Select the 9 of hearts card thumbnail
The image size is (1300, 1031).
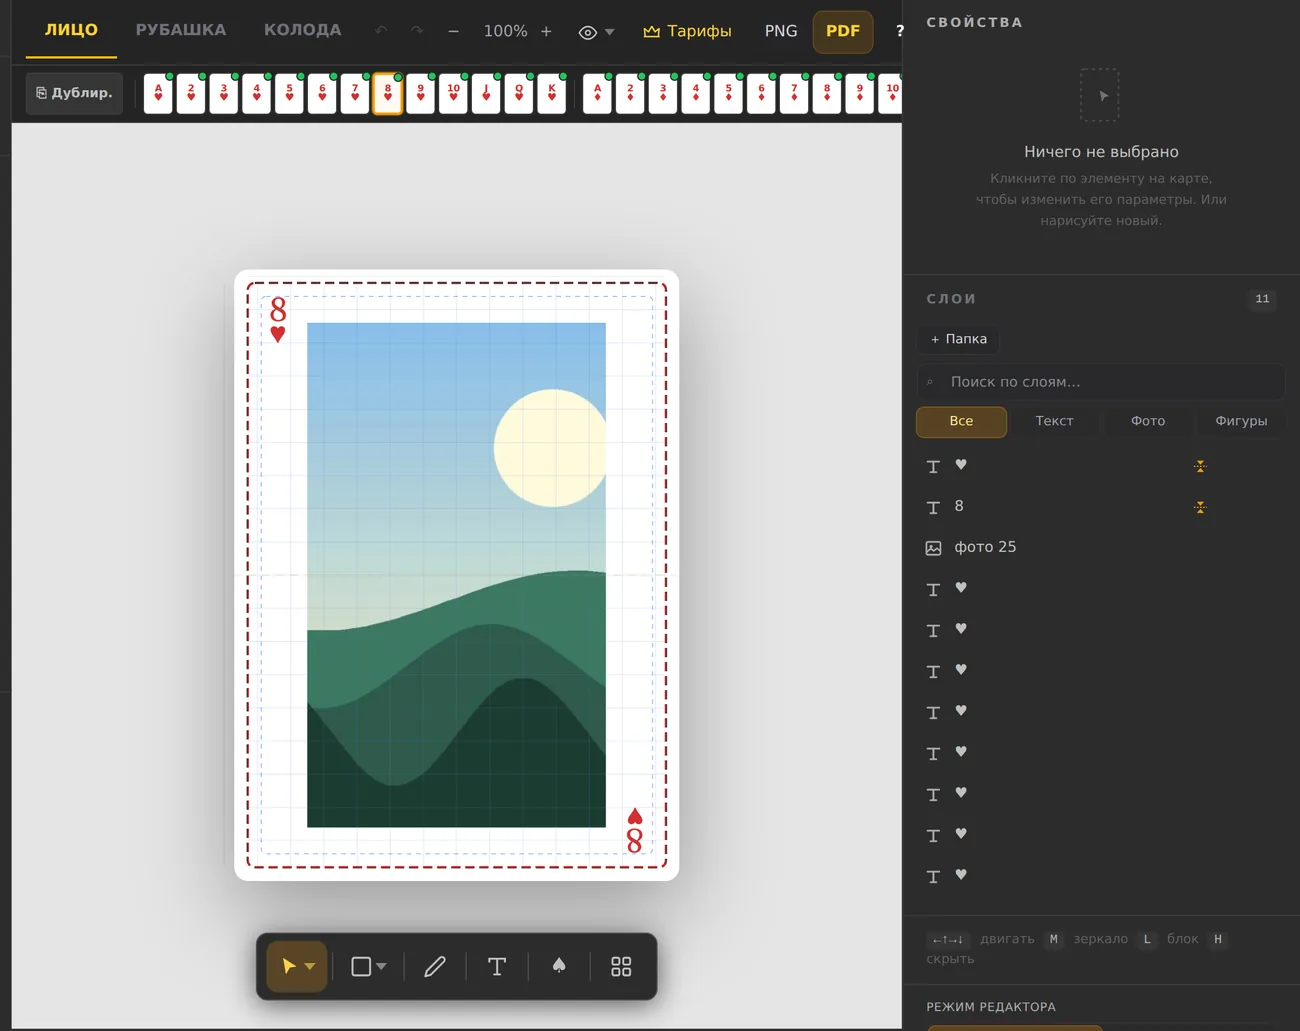point(420,93)
